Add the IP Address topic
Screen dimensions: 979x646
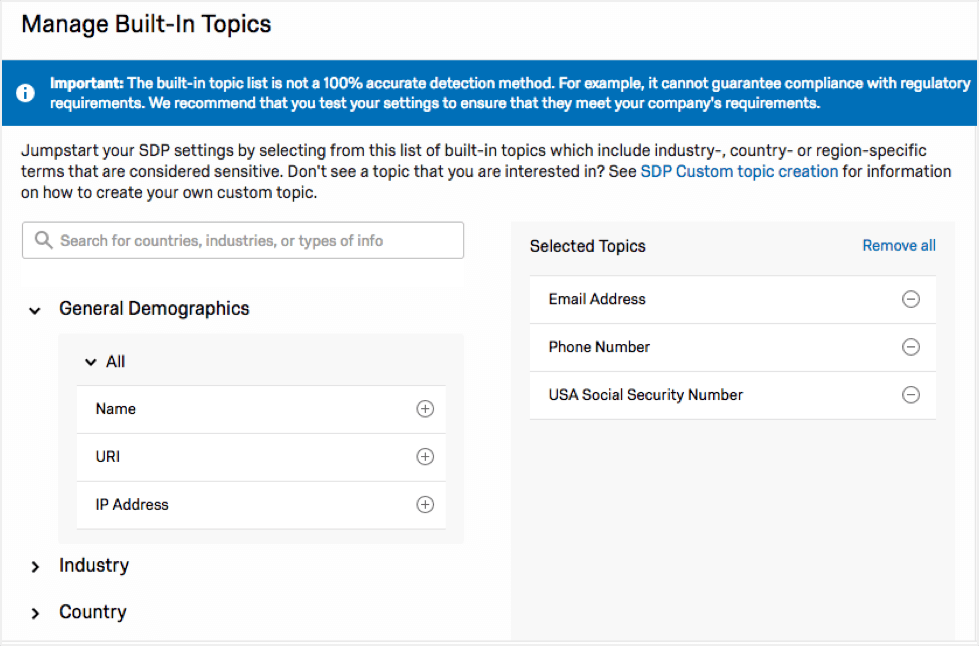[425, 505]
